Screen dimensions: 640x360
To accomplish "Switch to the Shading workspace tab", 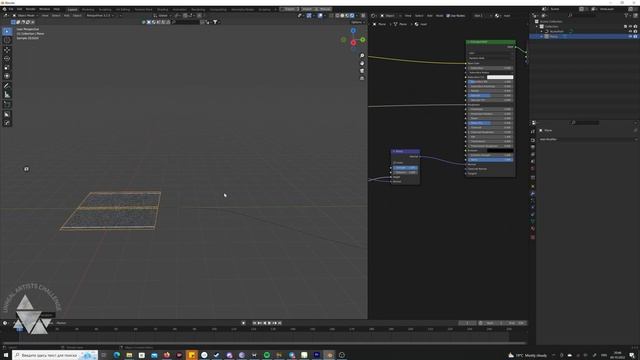I will tap(162, 9).
